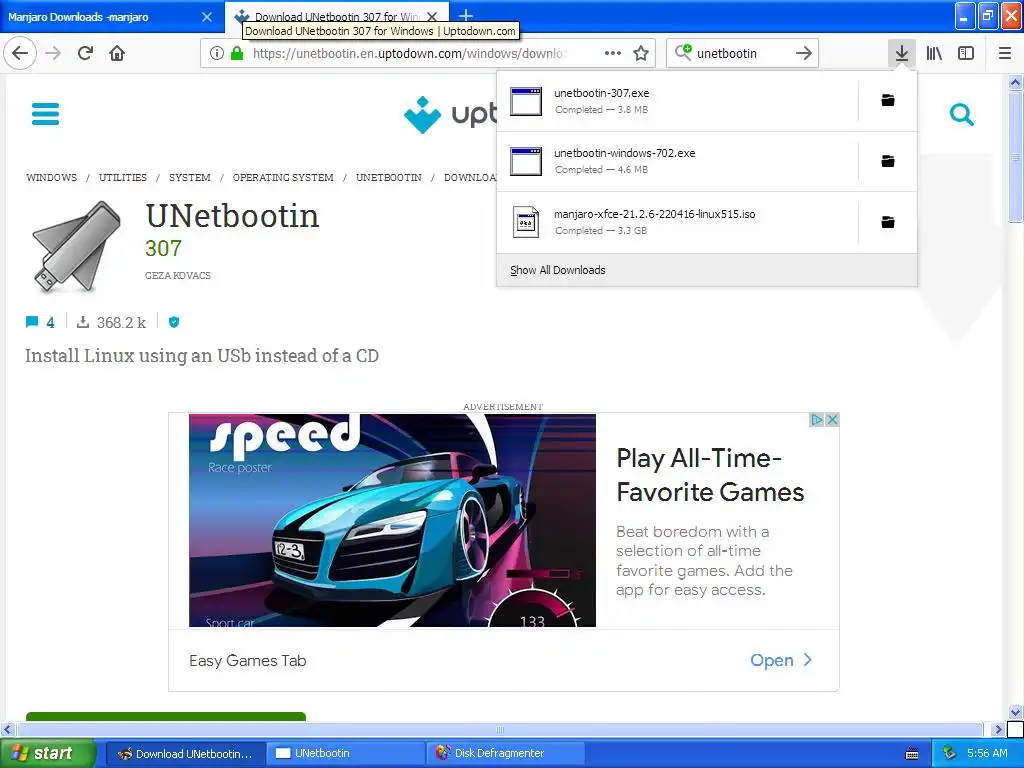Image resolution: width=1024 pixels, height=768 pixels.
Task: Bookmark this page with the star
Action: tap(641, 53)
